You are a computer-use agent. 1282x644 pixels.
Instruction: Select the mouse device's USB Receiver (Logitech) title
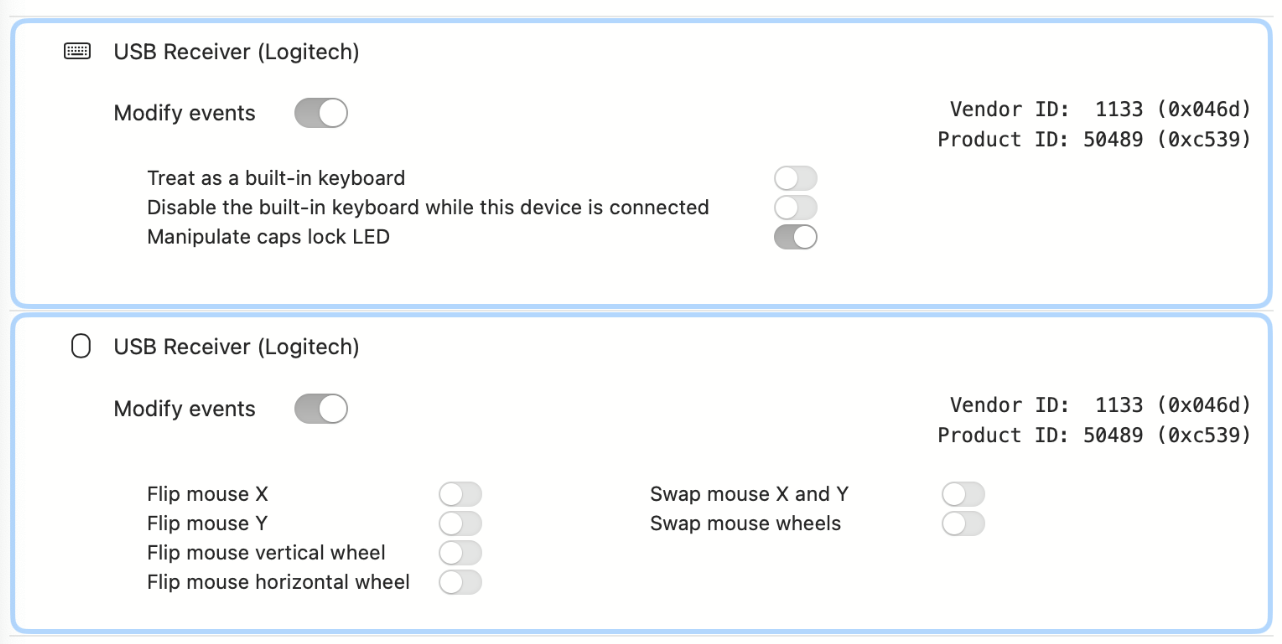pos(236,347)
